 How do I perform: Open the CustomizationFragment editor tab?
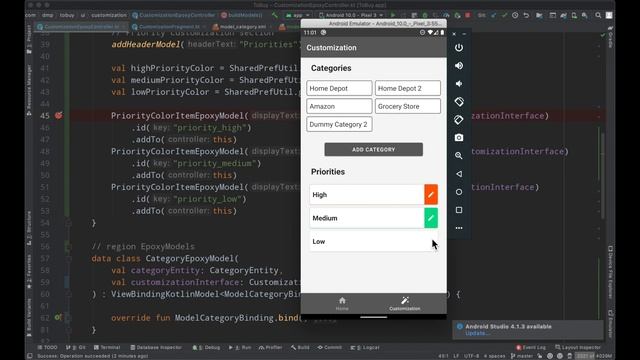pos(169,27)
